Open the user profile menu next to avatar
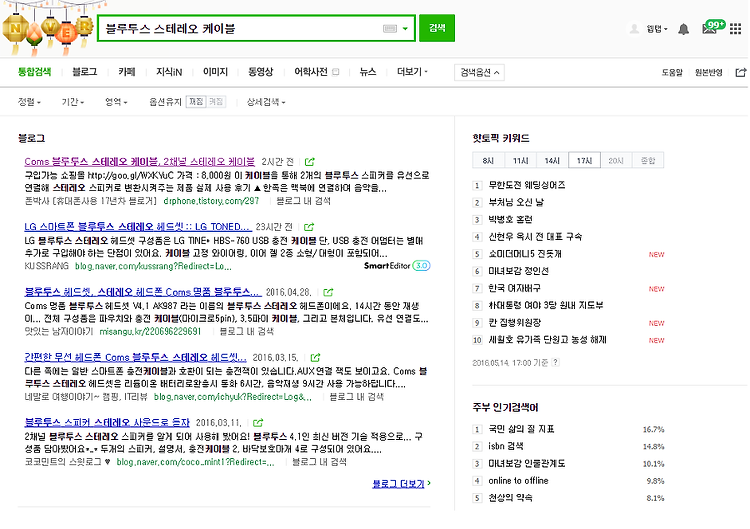Viewport: 750px width, 529px height. click(657, 29)
